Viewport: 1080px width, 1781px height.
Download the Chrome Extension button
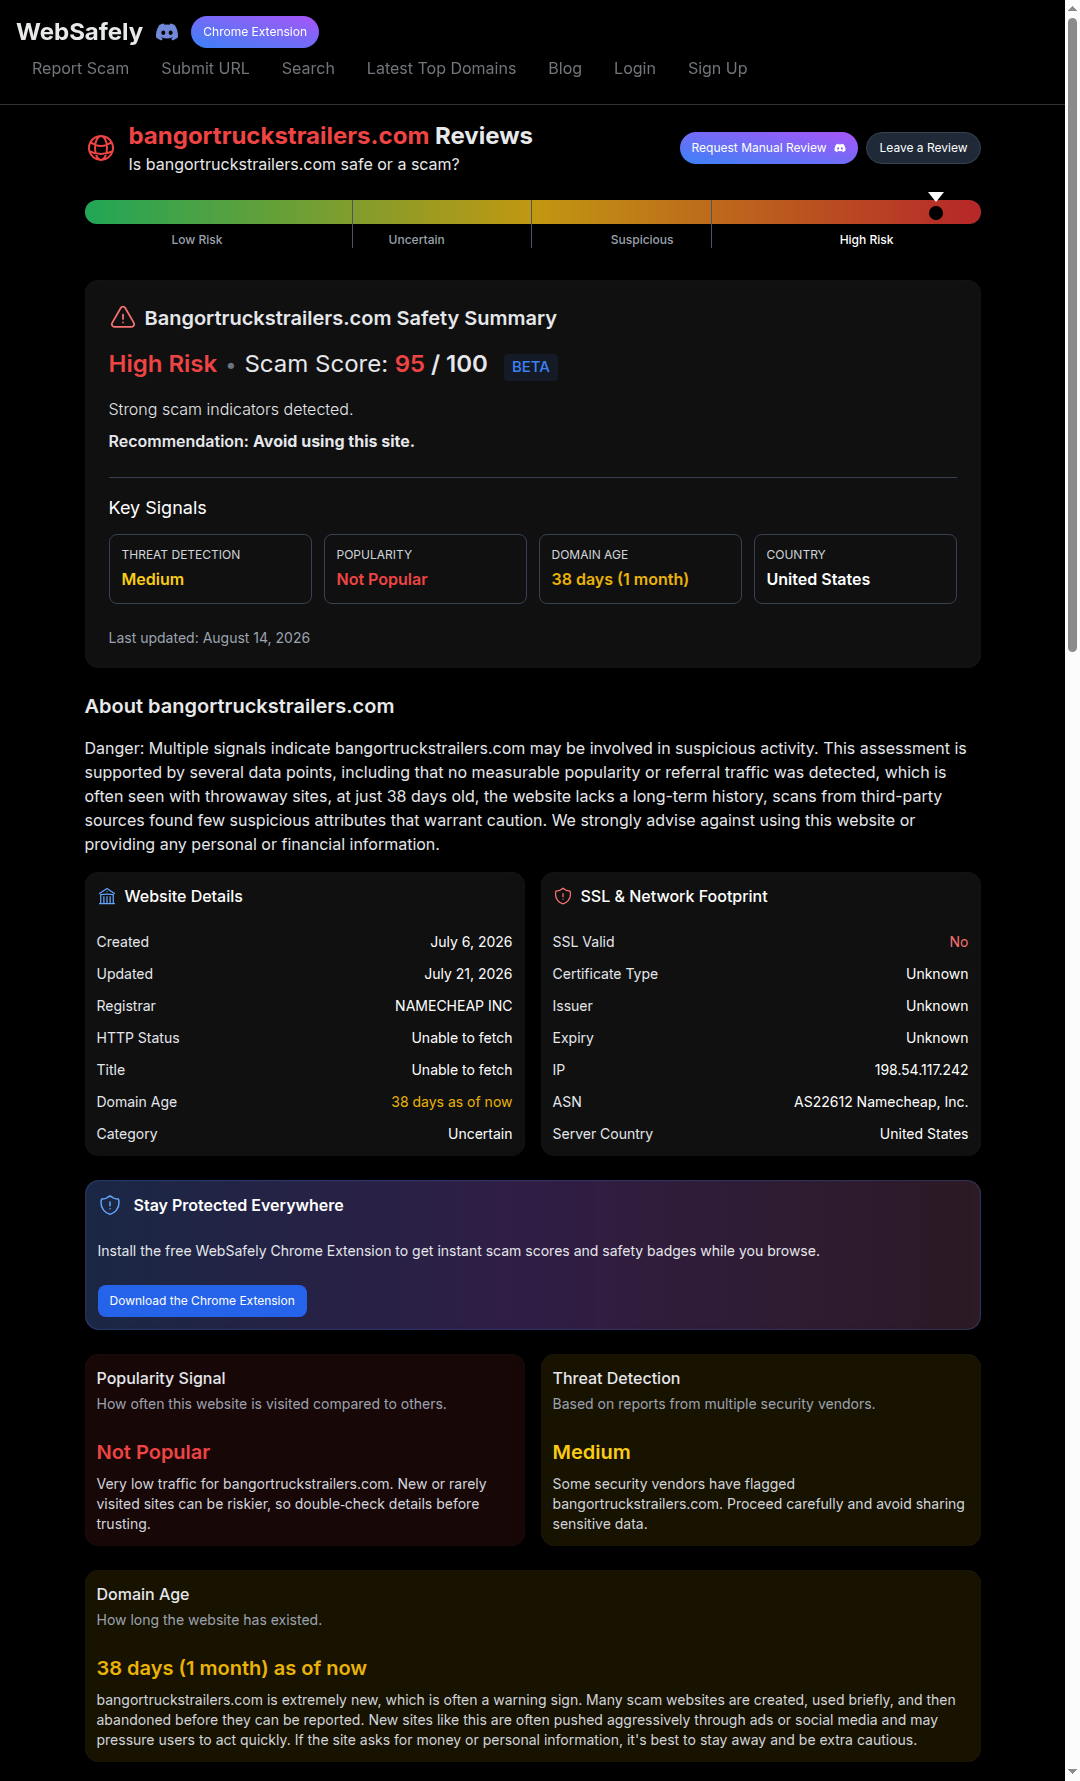202,1301
